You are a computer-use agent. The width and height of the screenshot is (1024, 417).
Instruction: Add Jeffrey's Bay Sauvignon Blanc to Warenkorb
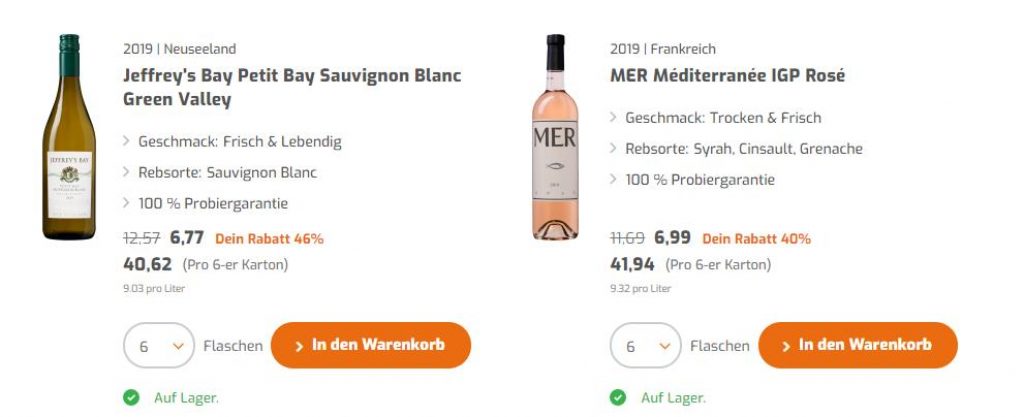coord(370,345)
